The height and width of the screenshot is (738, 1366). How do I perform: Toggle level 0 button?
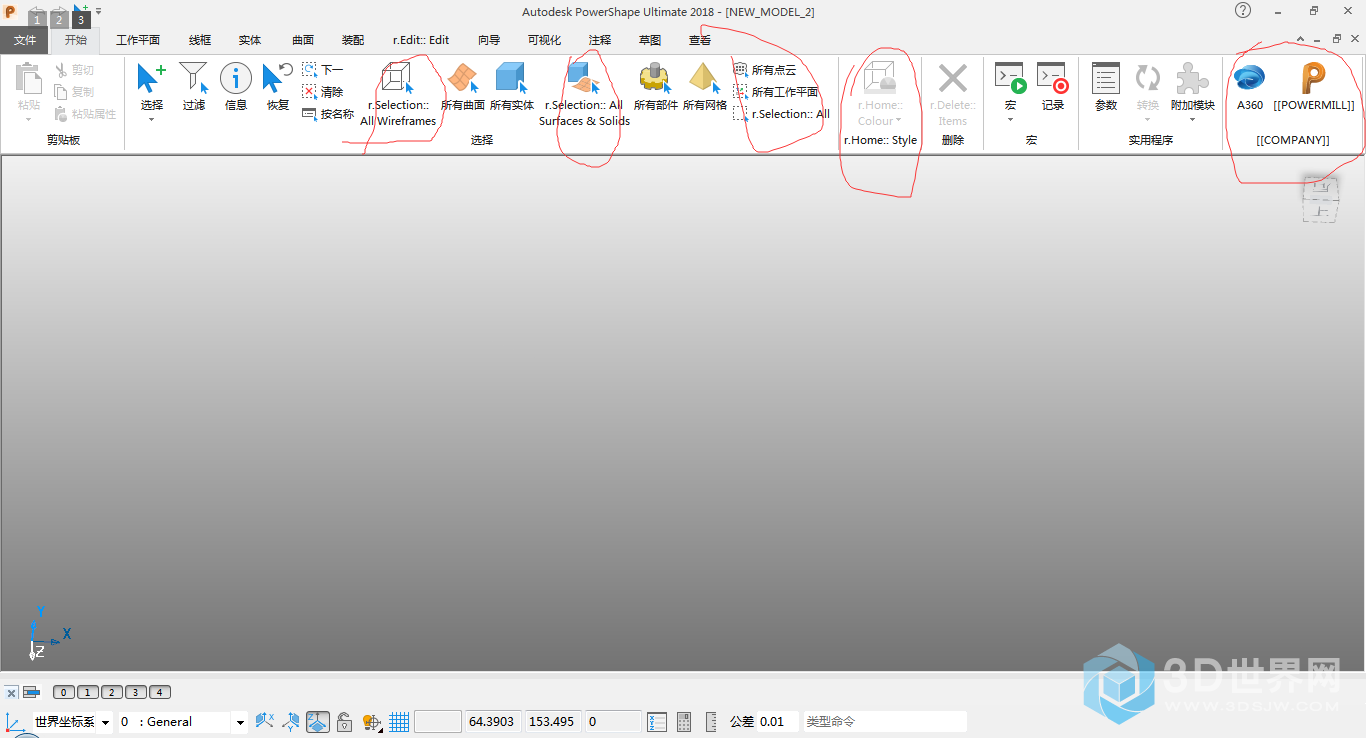[x=64, y=692]
